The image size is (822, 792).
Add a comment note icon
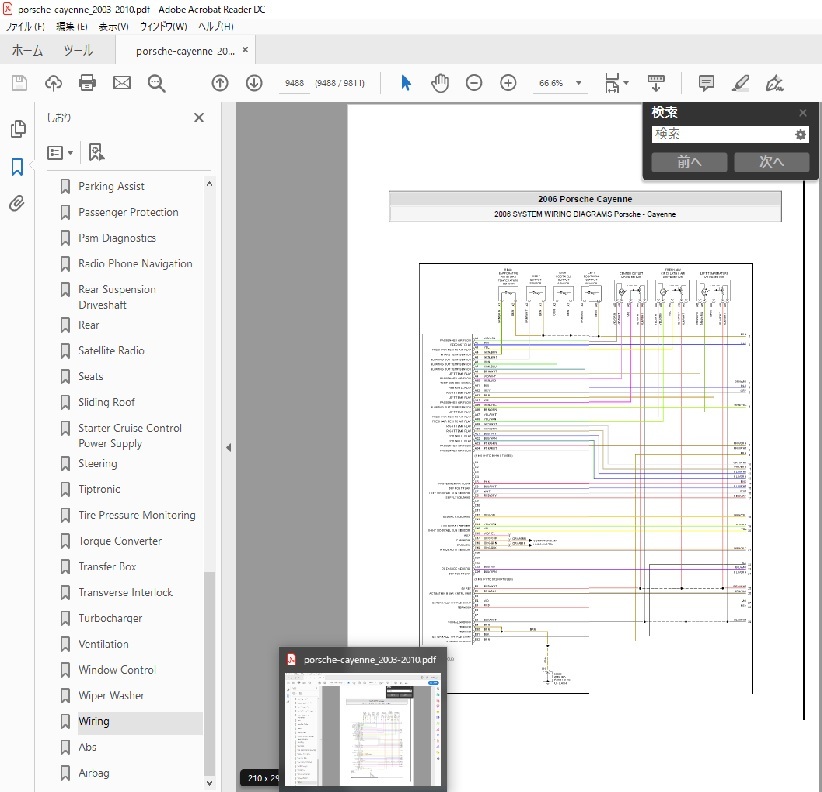click(x=706, y=83)
